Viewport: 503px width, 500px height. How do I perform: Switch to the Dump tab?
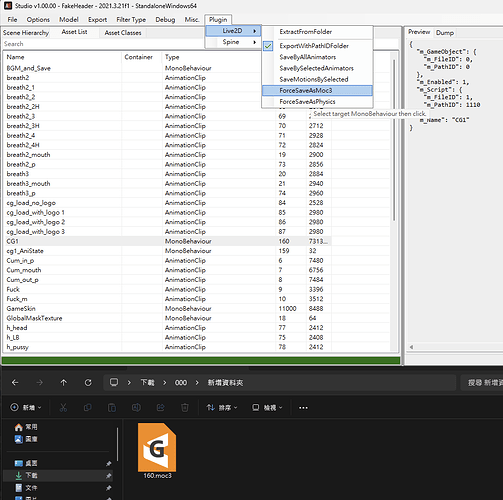pos(445,33)
